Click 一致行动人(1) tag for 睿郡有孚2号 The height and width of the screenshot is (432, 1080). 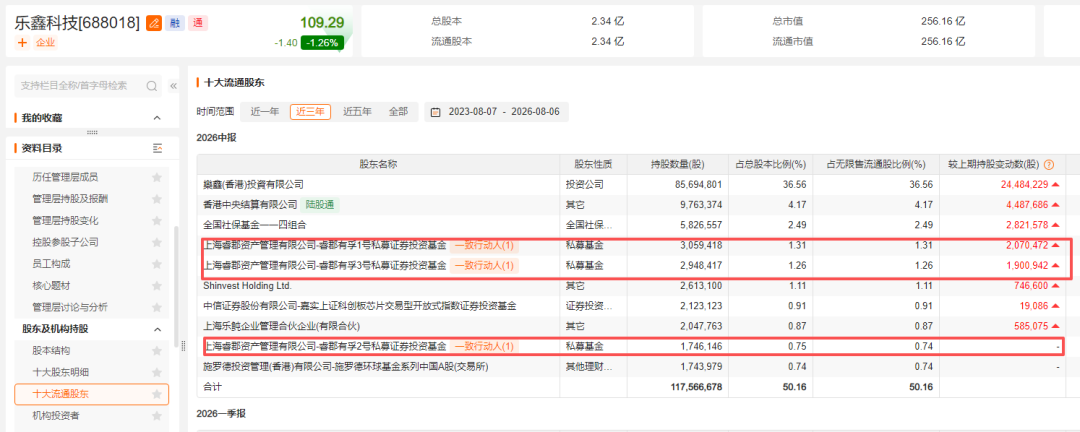(x=484, y=346)
